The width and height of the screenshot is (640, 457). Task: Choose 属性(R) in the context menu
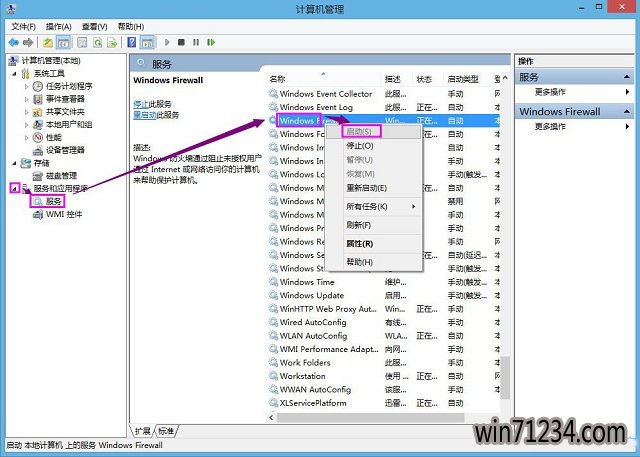point(374,244)
